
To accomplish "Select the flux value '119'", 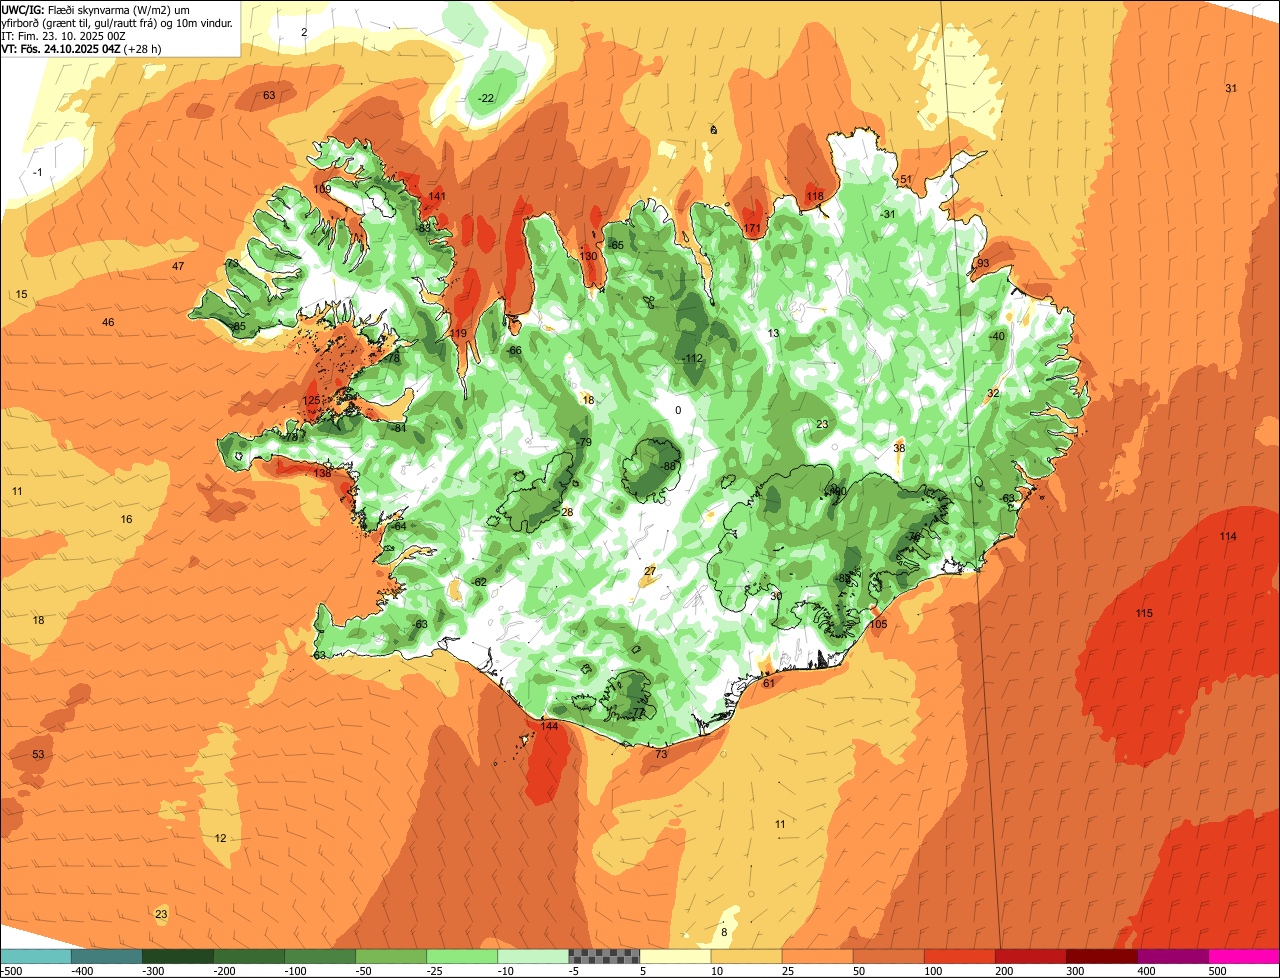I will (x=458, y=333).
